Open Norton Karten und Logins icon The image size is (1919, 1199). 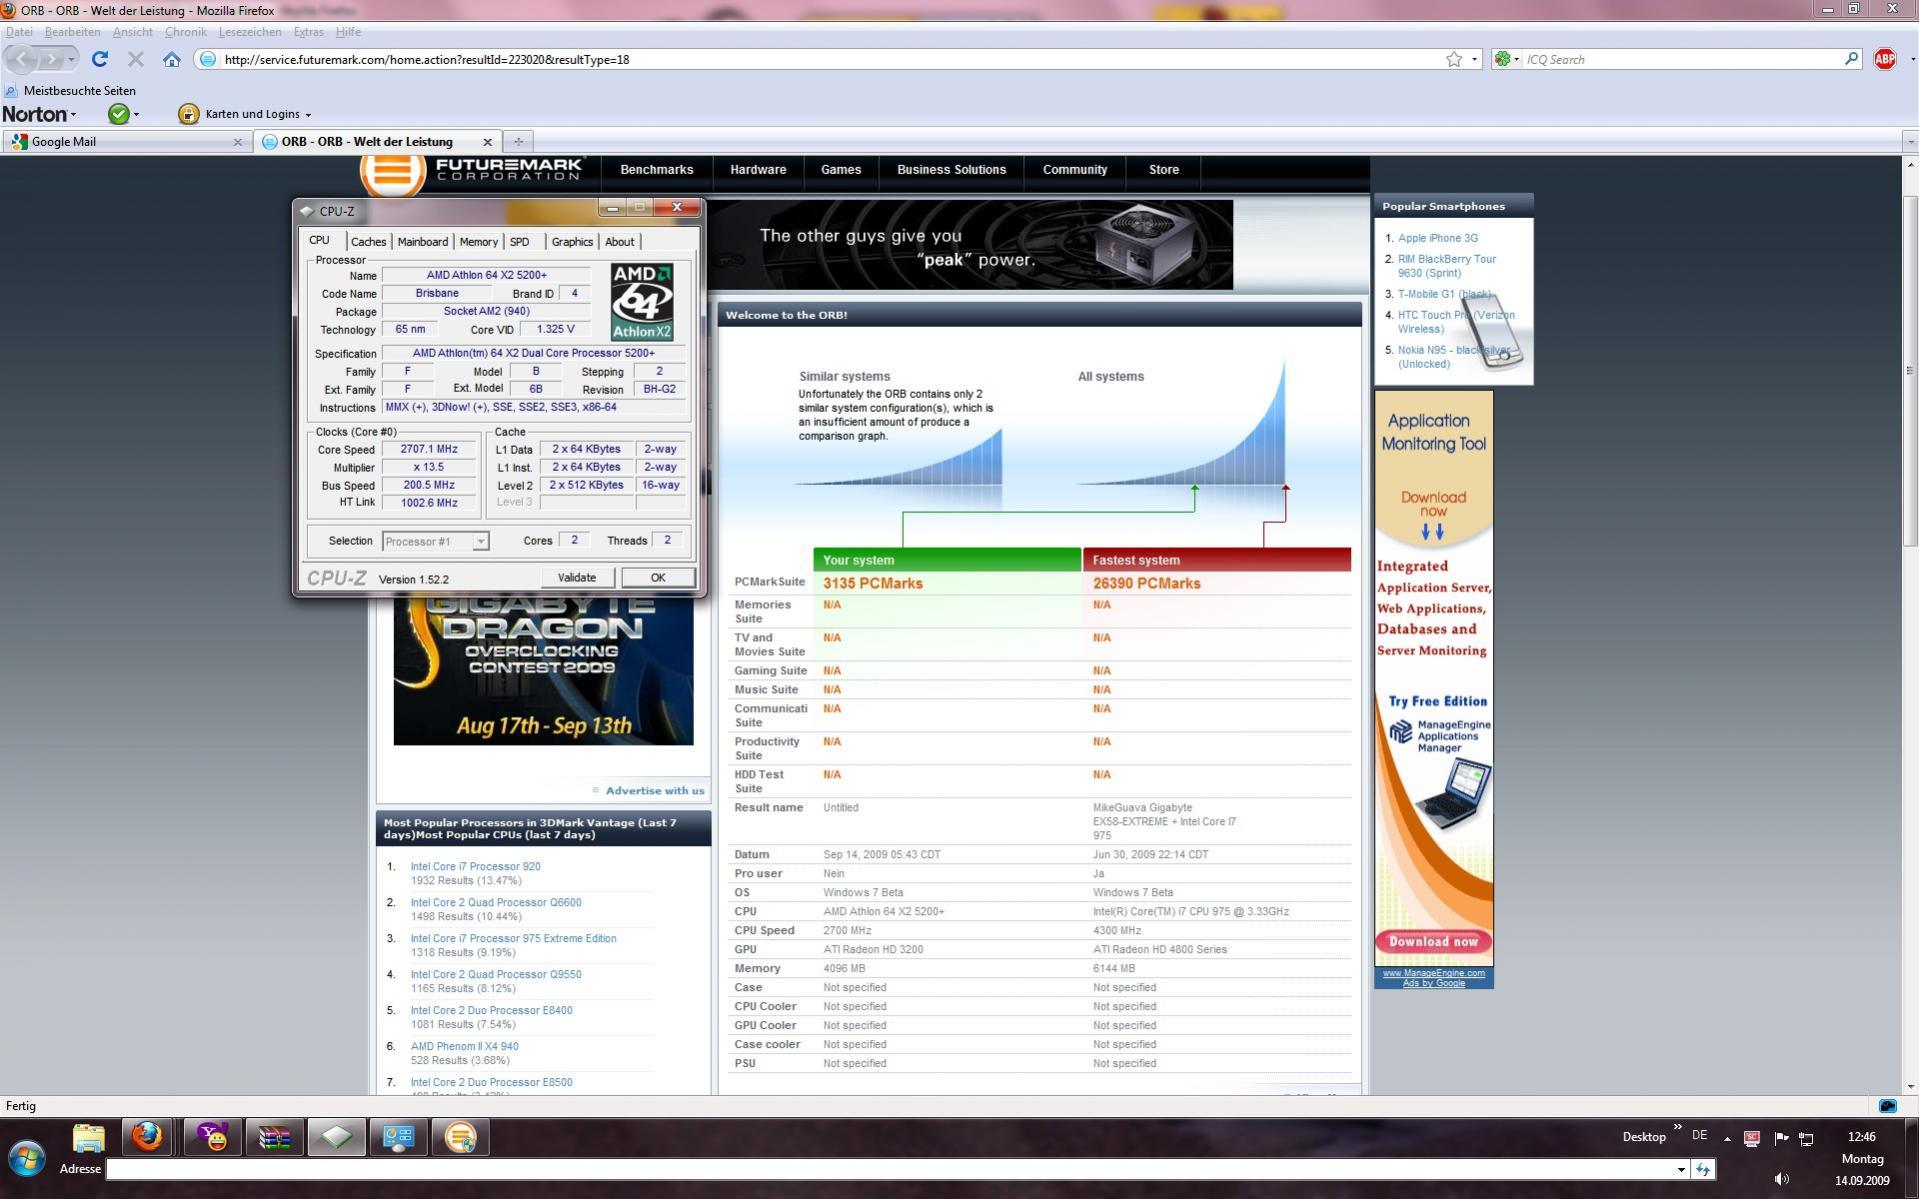tap(188, 114)
